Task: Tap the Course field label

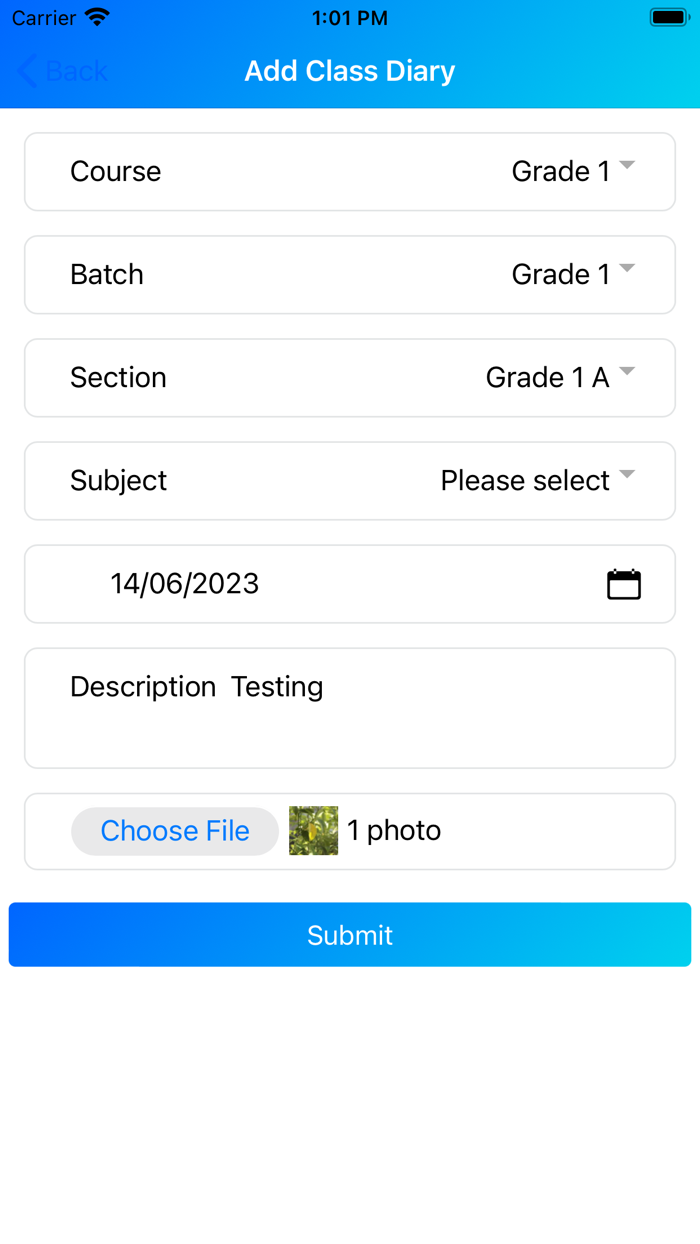Action: [x=115, y=172]
